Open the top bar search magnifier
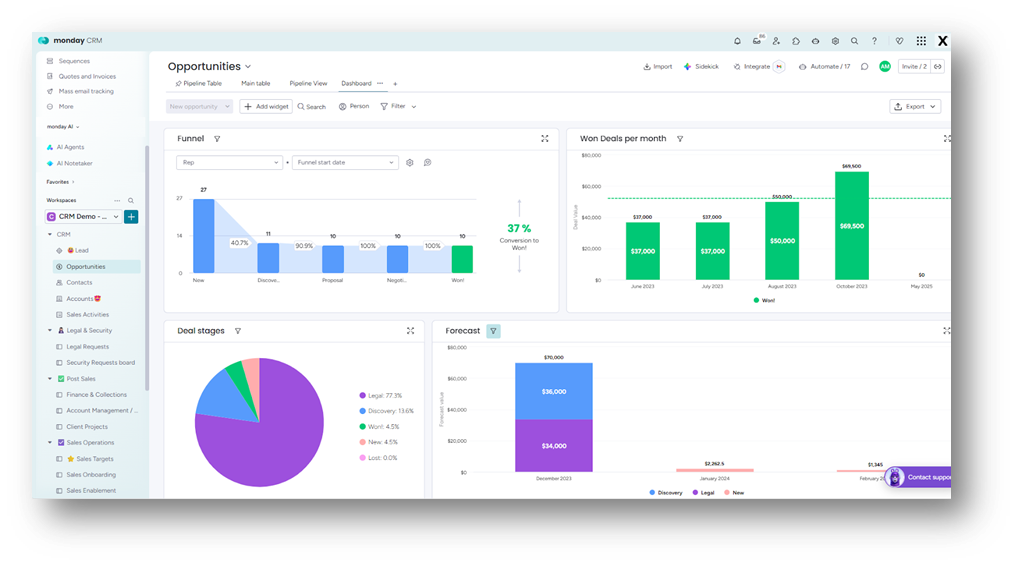Viewport: 1016px width, 564px height. [x=855, y=41]
